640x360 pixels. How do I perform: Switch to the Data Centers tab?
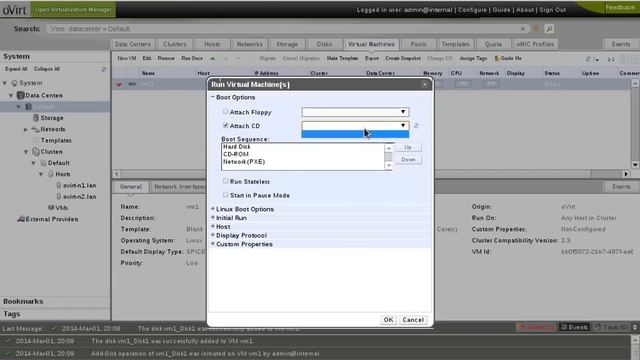(133, 44)
